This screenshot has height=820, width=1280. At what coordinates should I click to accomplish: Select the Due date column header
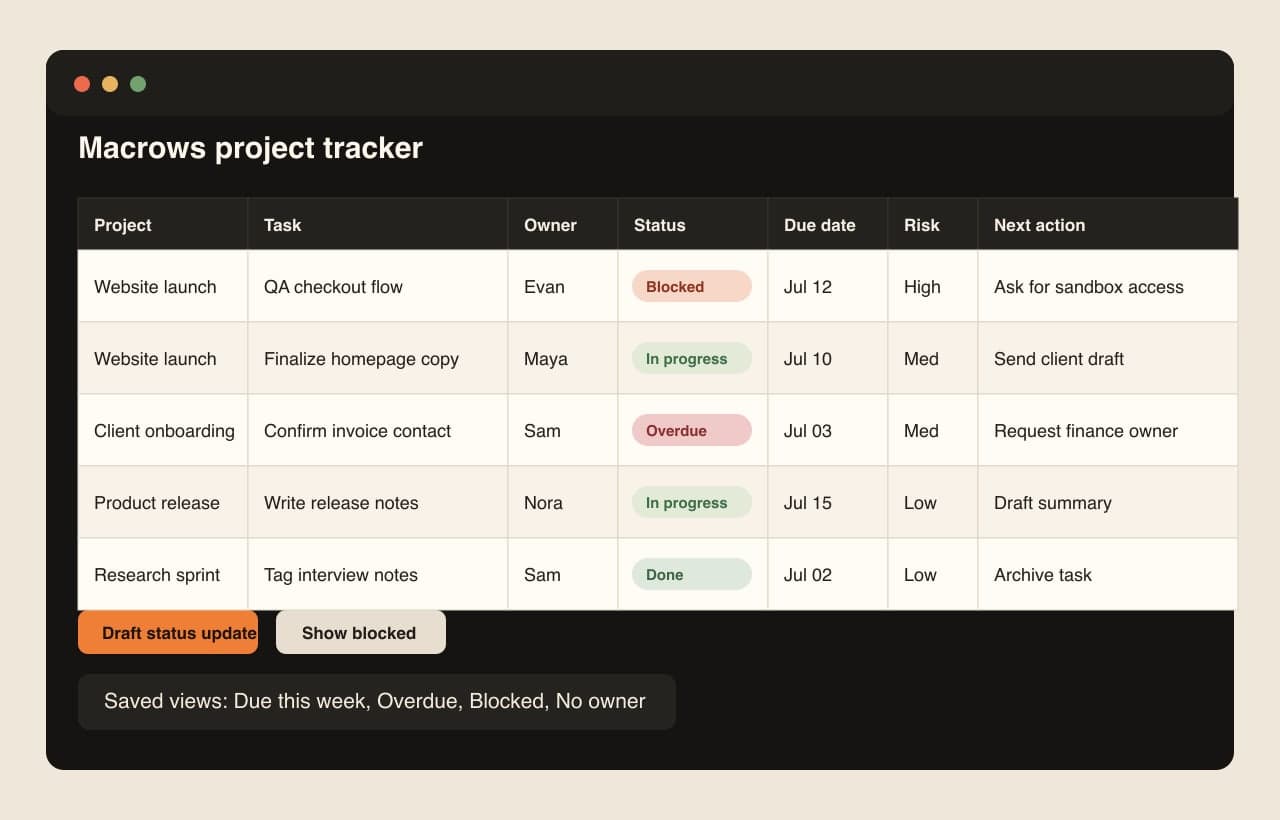coord(828,224)
